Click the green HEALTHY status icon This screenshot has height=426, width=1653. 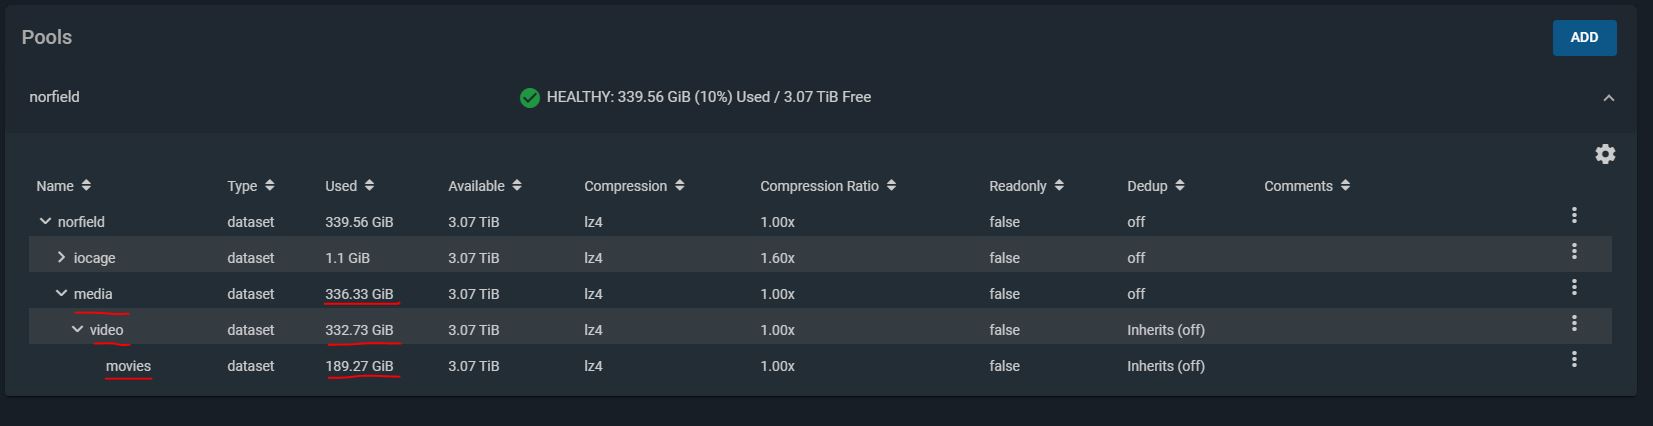coord(530,98)
